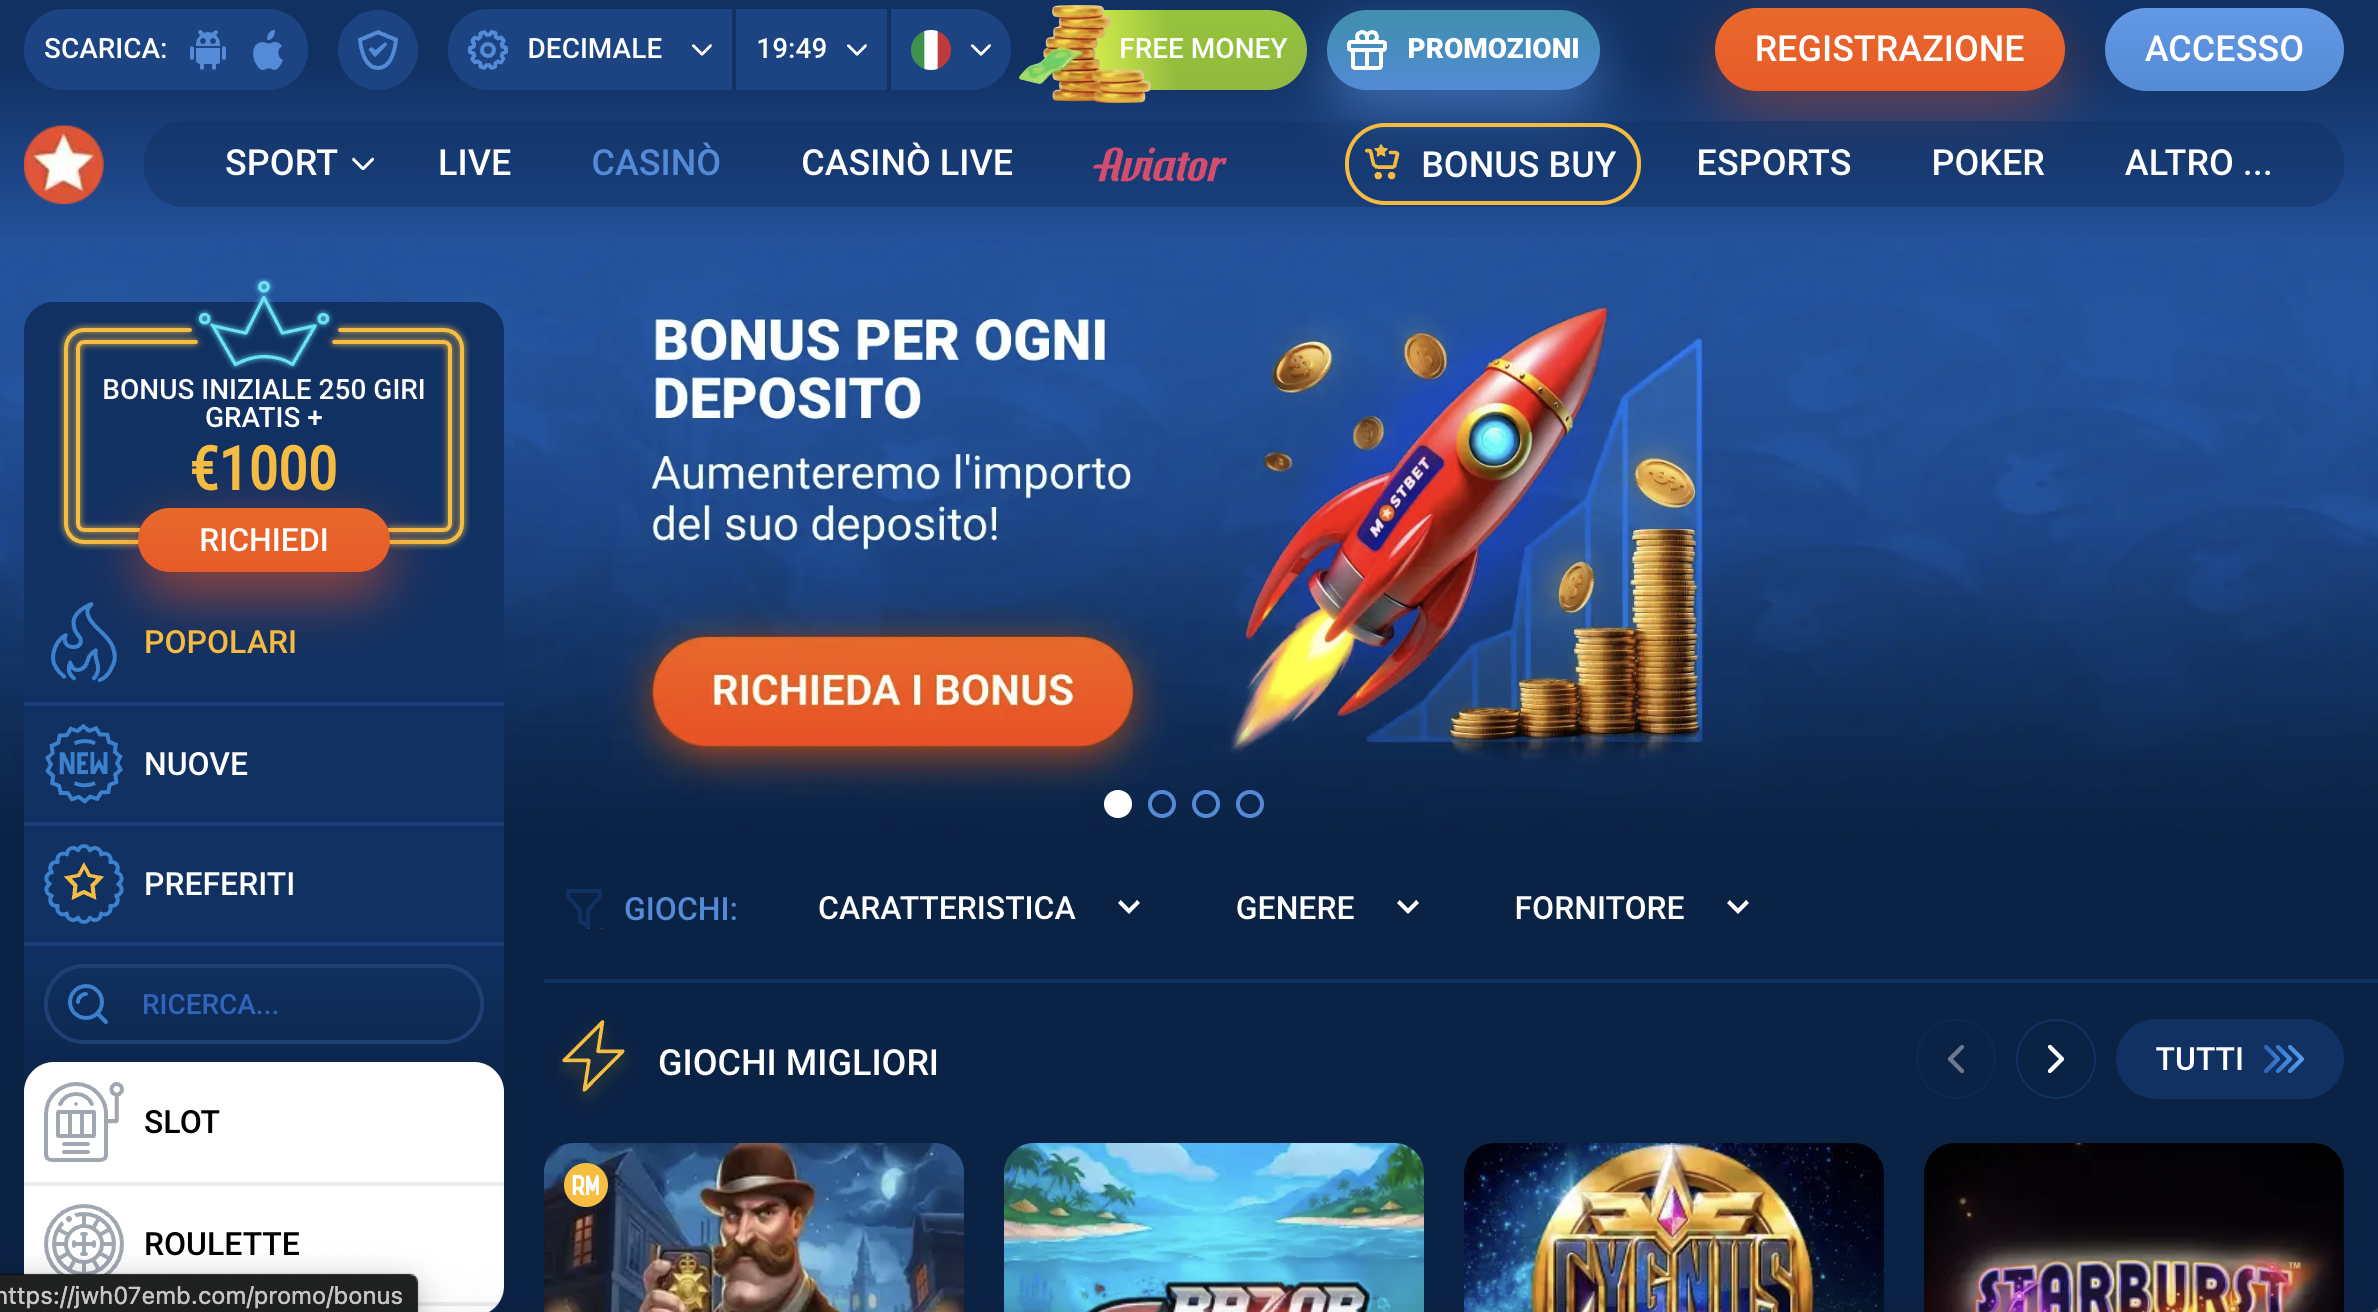
Task: Click the Apple download icon
Action: tap(268, 49)
